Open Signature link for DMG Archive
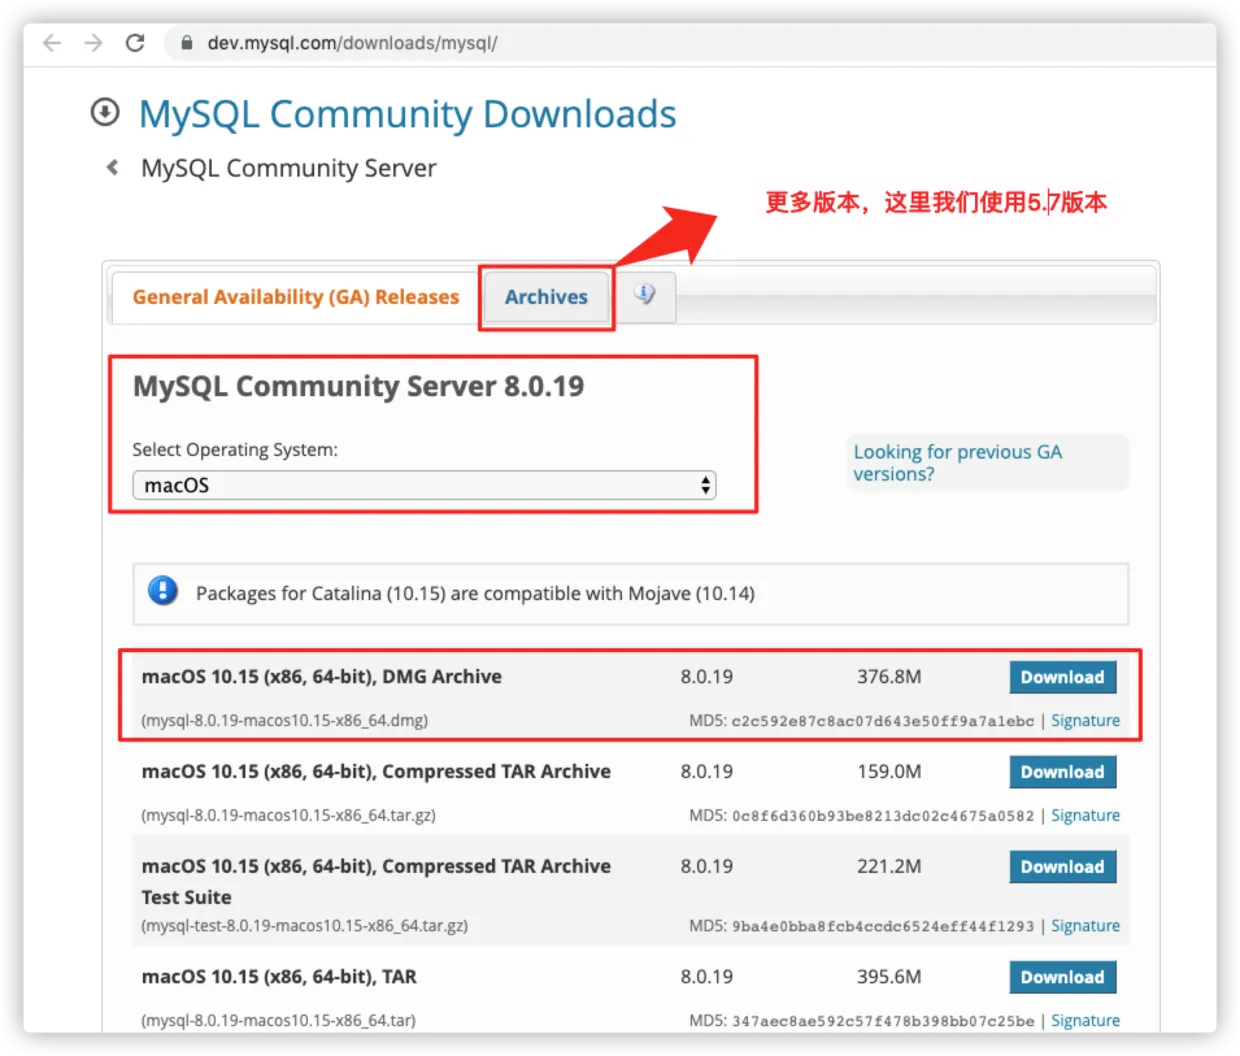The image size is (1240, 1056). [1085, 720]
